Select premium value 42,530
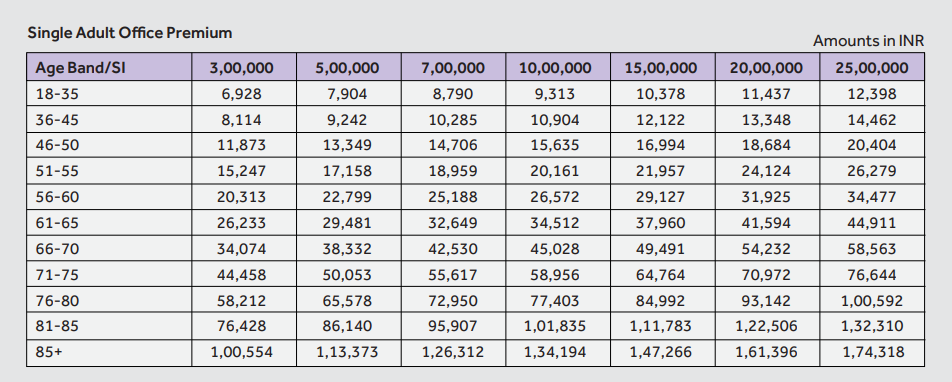952x382 pixels. coord(453,249)
